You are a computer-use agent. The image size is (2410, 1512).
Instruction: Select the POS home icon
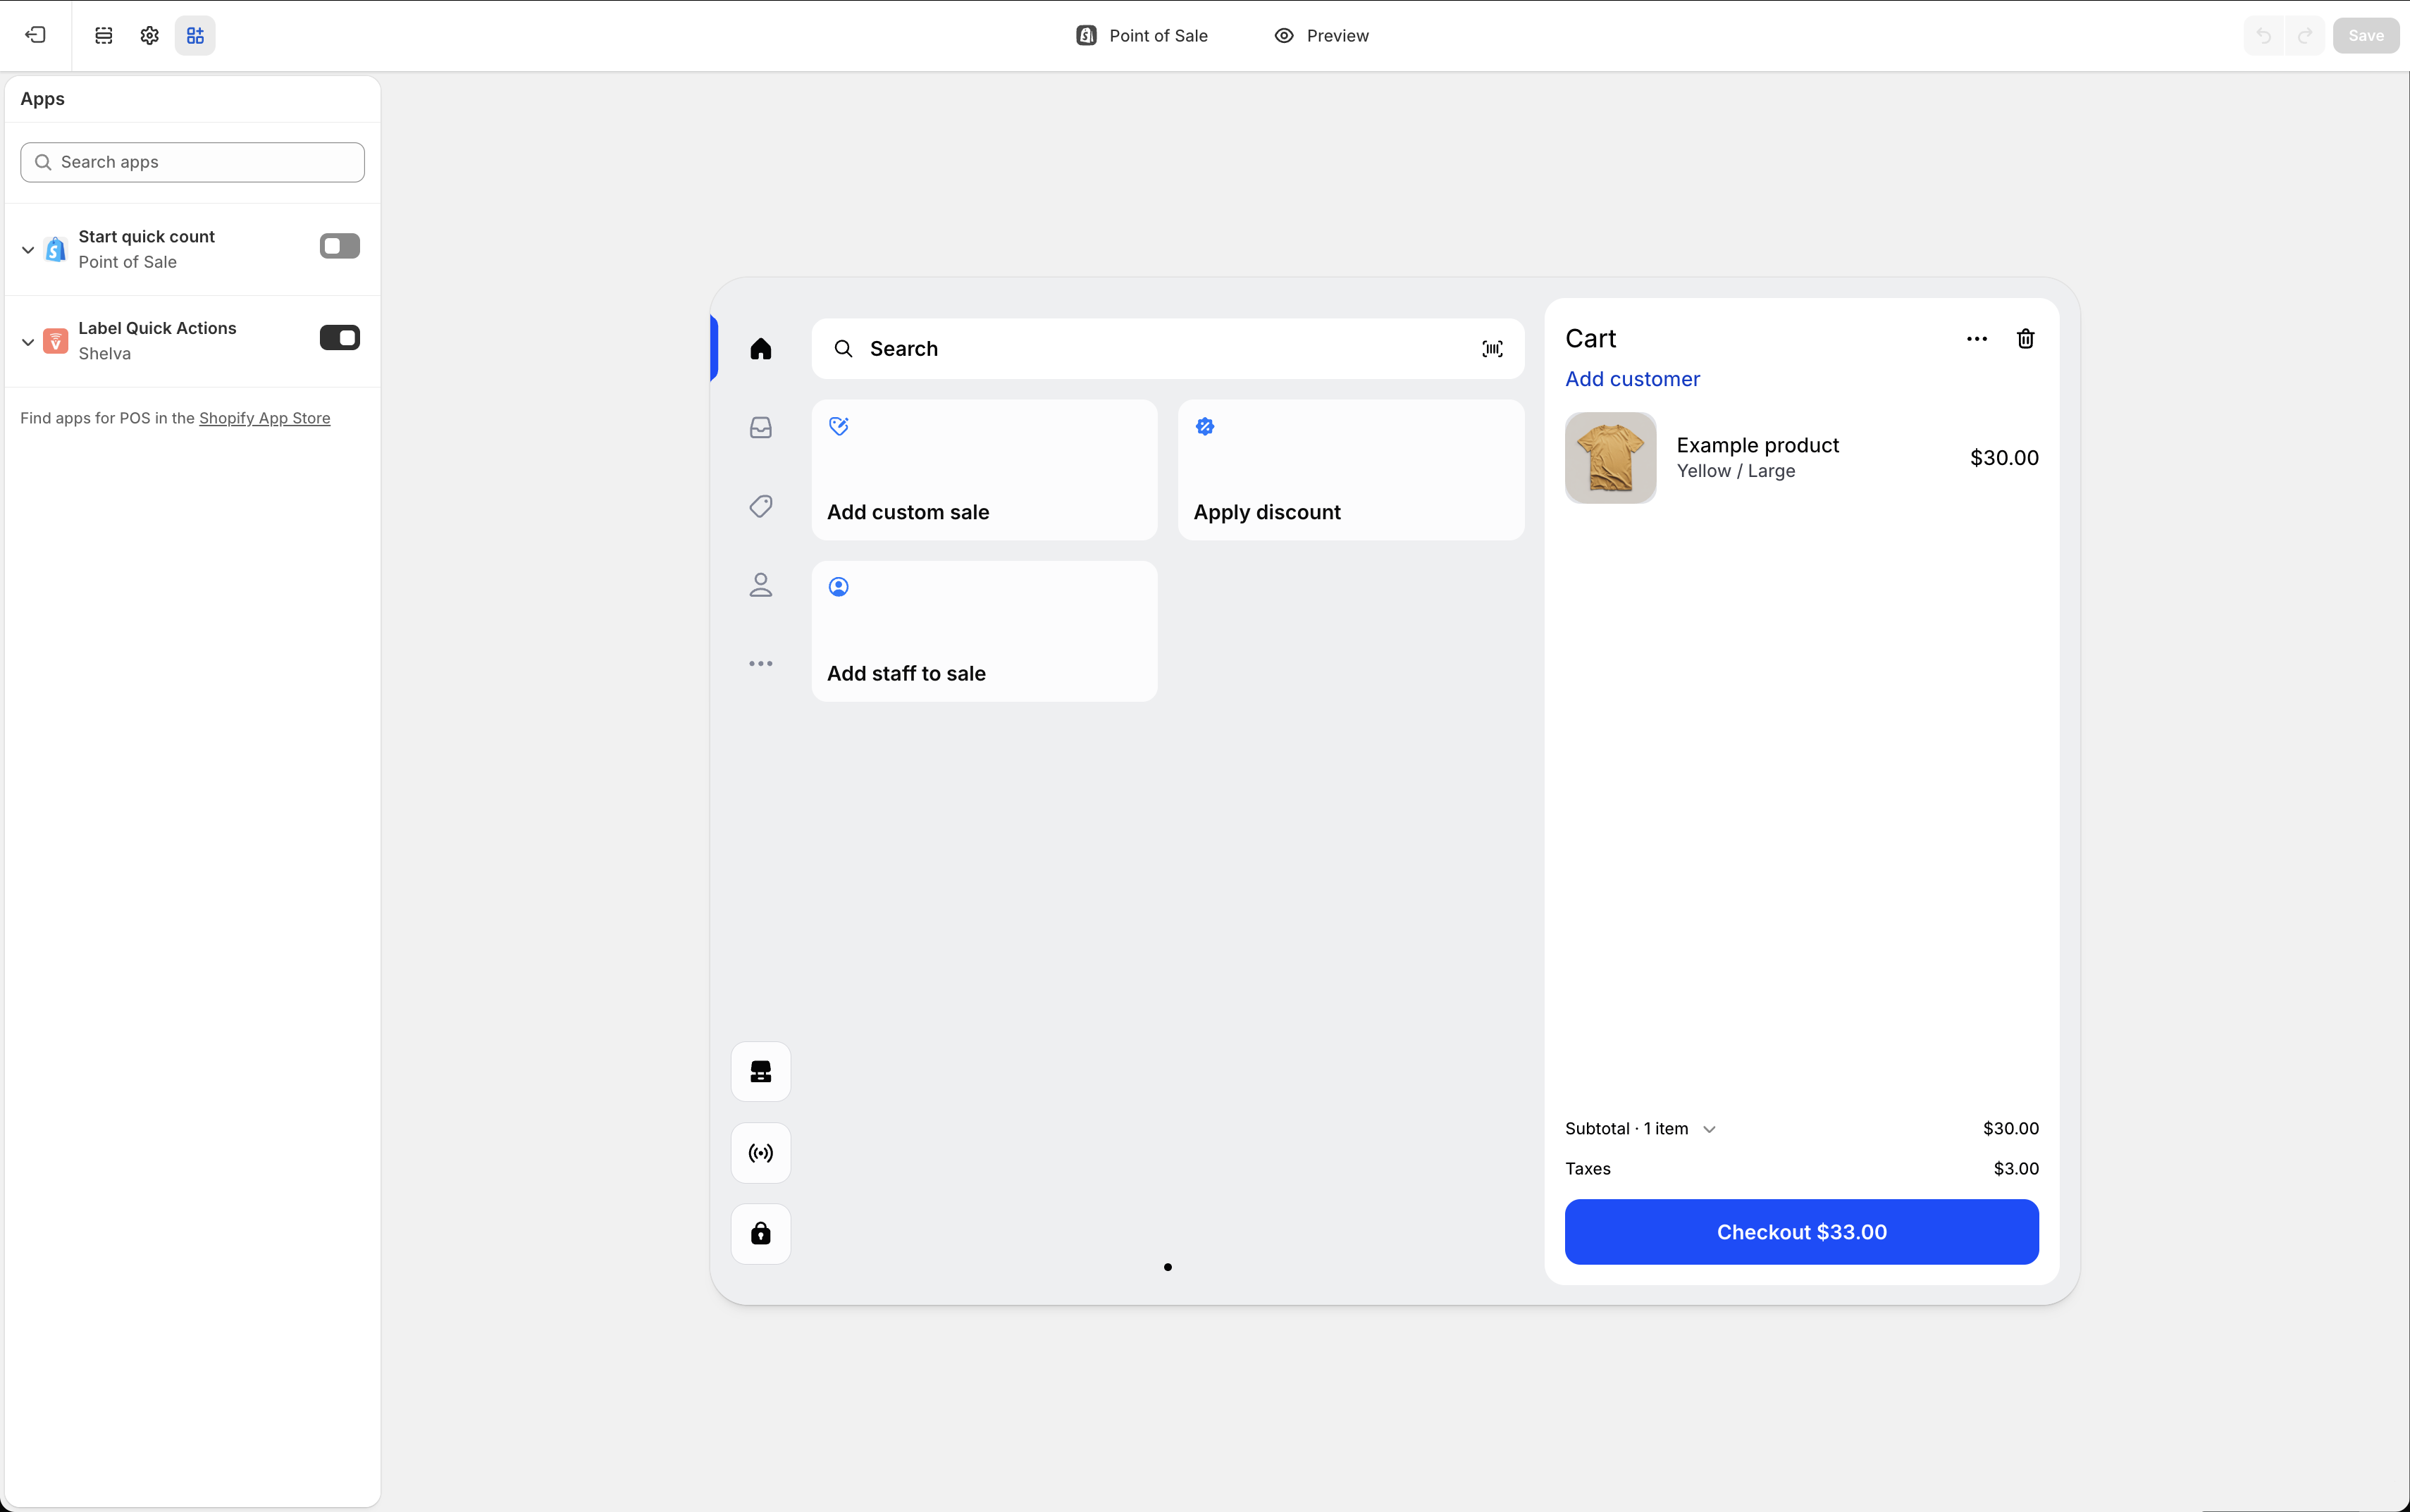[x=761, y=348]
